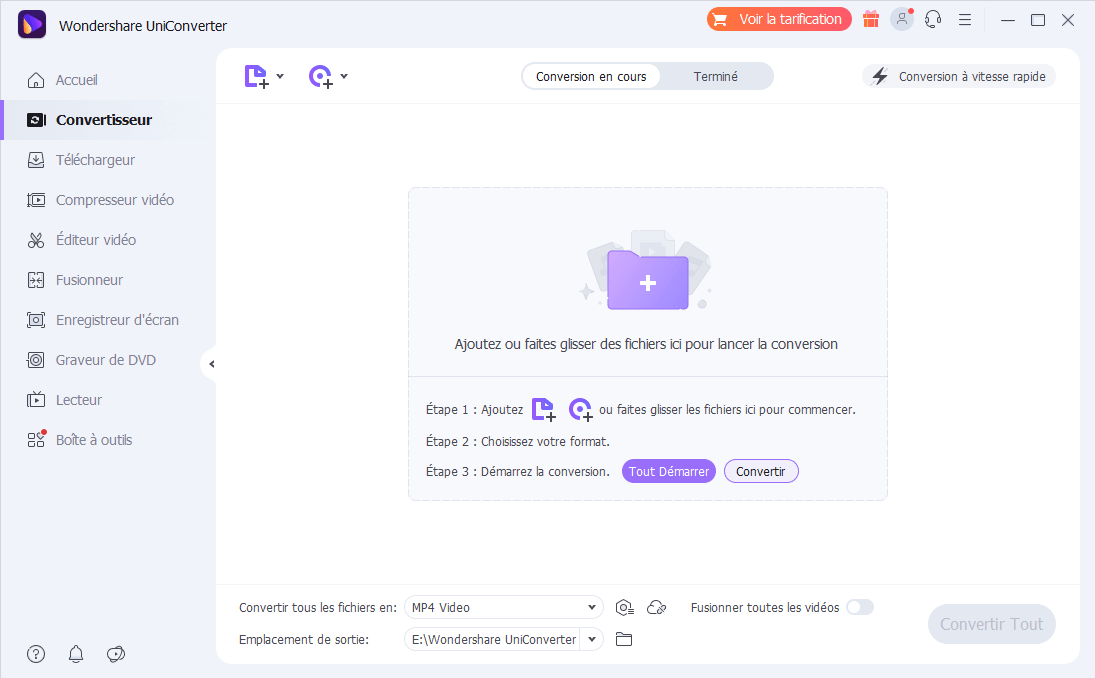Enable Conversion à vitesse rapide
The height and width of the screenshot is (678, 1095).
pos(959,77)
